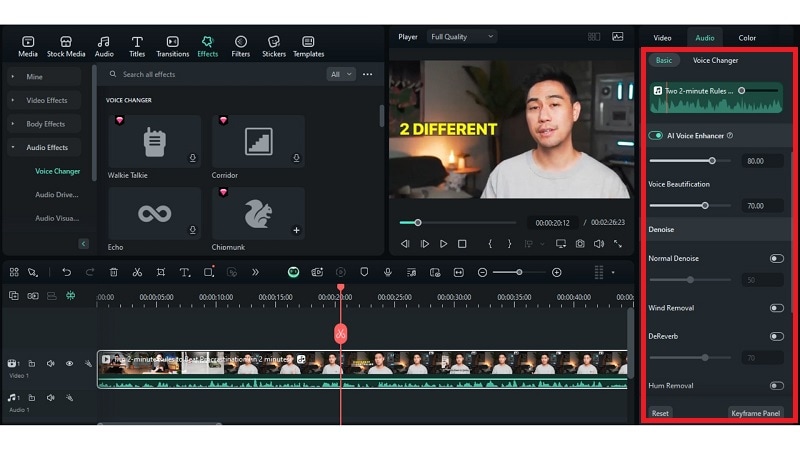Select the Audio Driven sidebar item
This screenshot has height=450, width=800.
coord(57,195)
